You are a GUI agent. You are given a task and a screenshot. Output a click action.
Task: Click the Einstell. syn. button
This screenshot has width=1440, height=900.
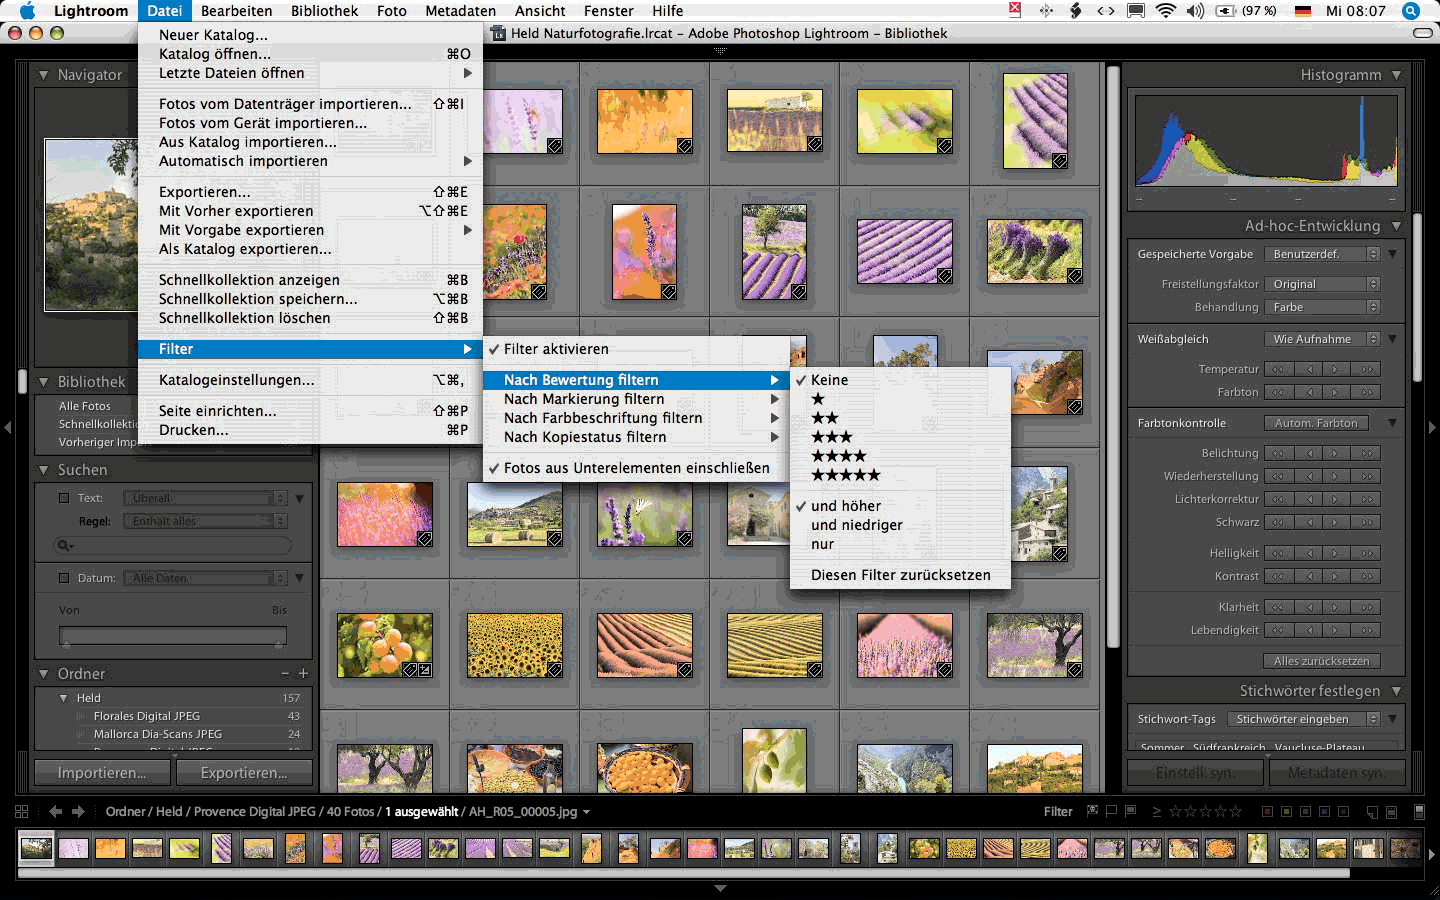pyautogui.click(x=1196, y=773)
